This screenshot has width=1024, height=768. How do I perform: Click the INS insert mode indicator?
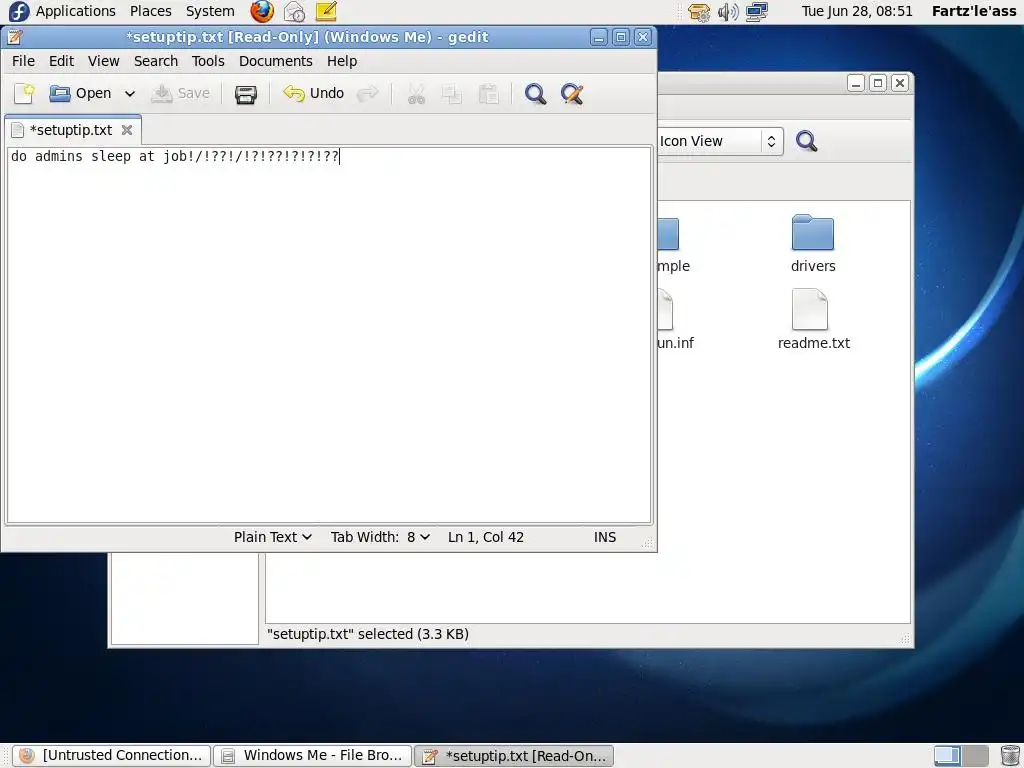pyautogui.click(x=605, y=537)
